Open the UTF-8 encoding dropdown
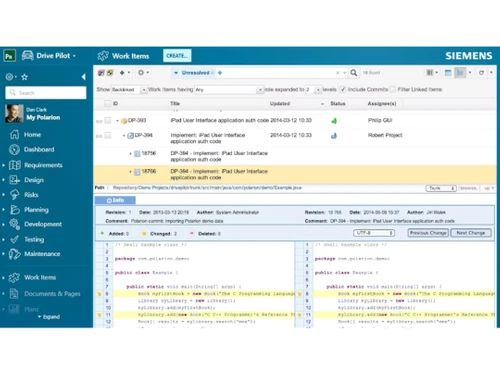The image size is (500, 375). (374, 233)
